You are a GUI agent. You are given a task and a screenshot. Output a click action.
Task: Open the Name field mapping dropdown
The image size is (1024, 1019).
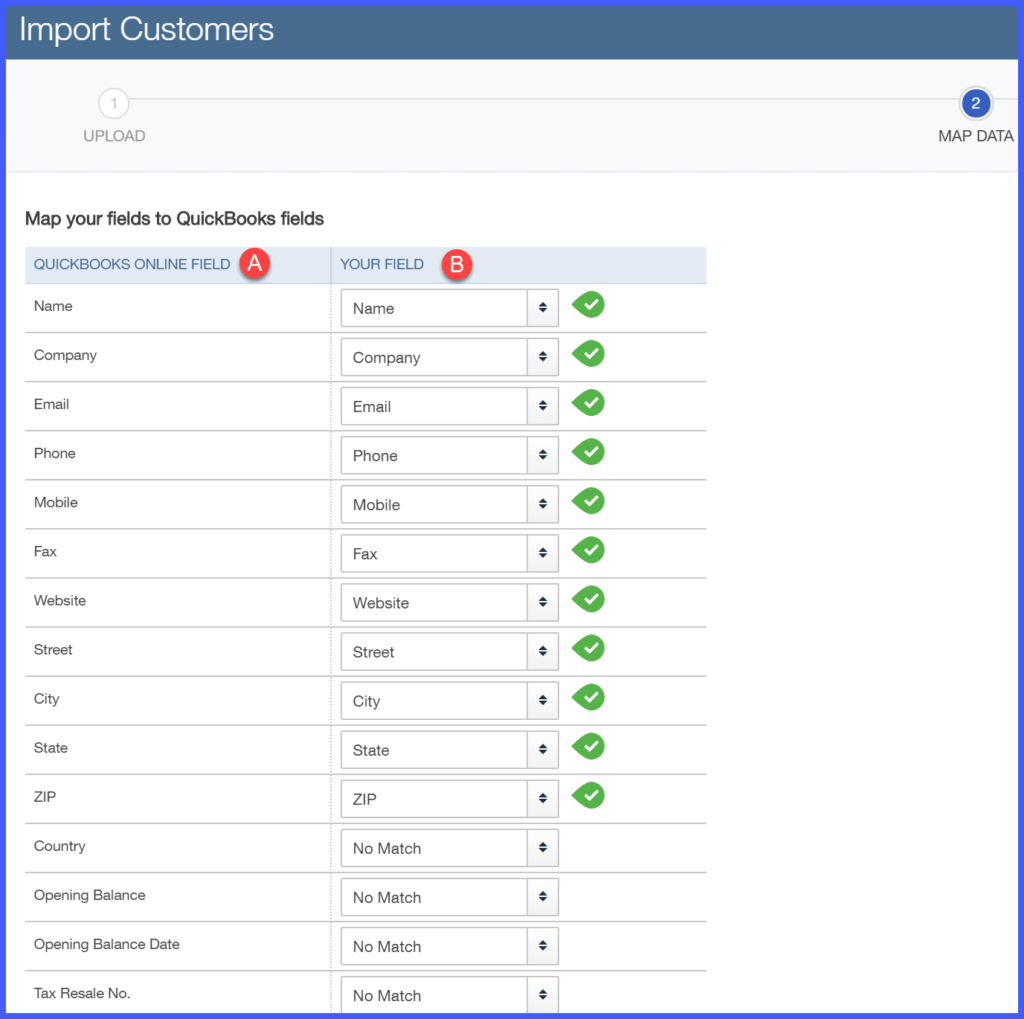click(449, 308)
